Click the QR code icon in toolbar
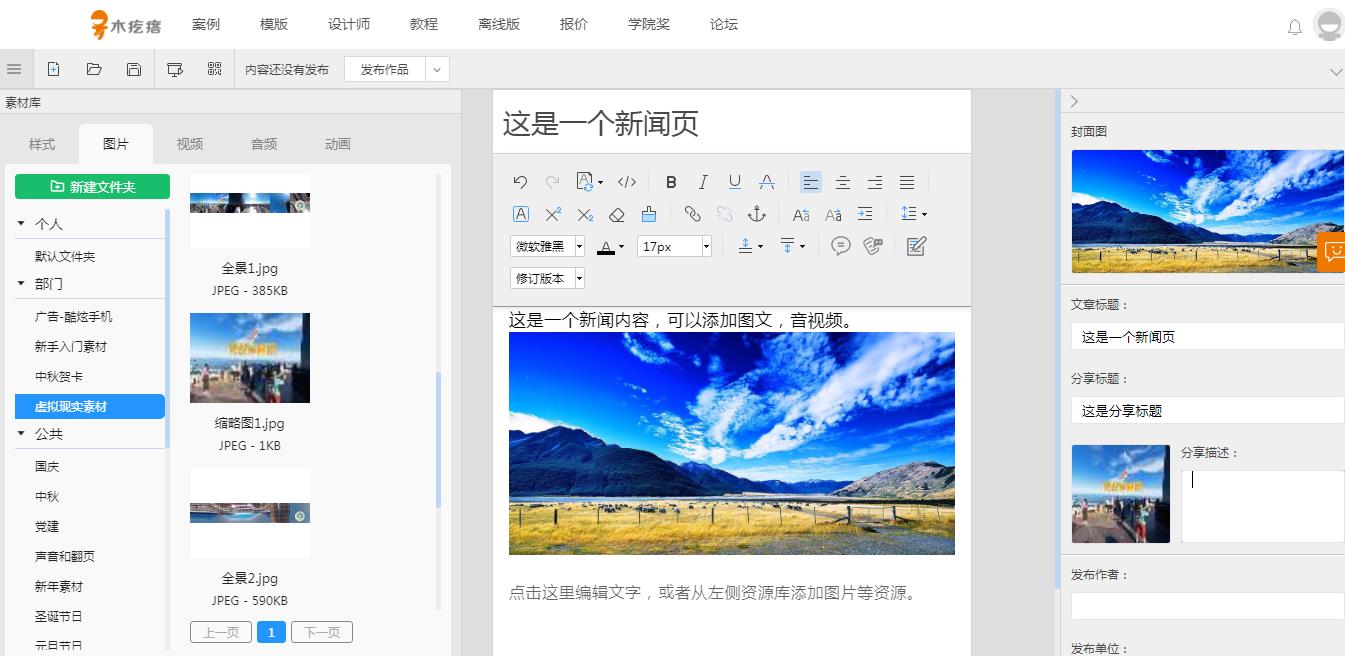The height and width of the screenshot is (656, 1345). click(214, 69)
